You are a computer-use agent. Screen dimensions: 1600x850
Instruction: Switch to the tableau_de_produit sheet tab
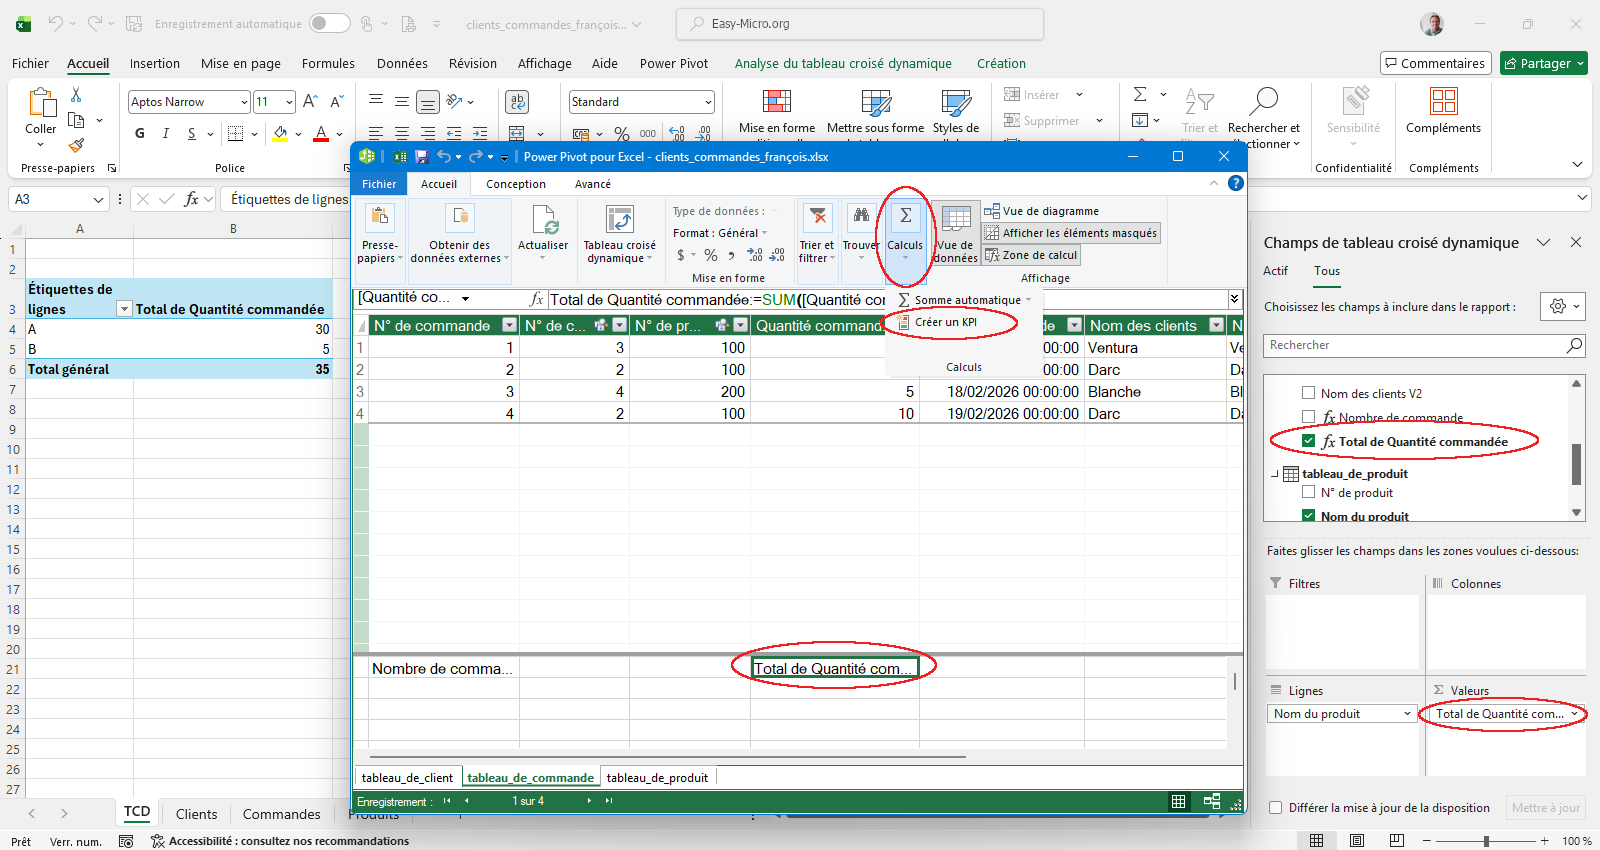[x=657, y=777]
